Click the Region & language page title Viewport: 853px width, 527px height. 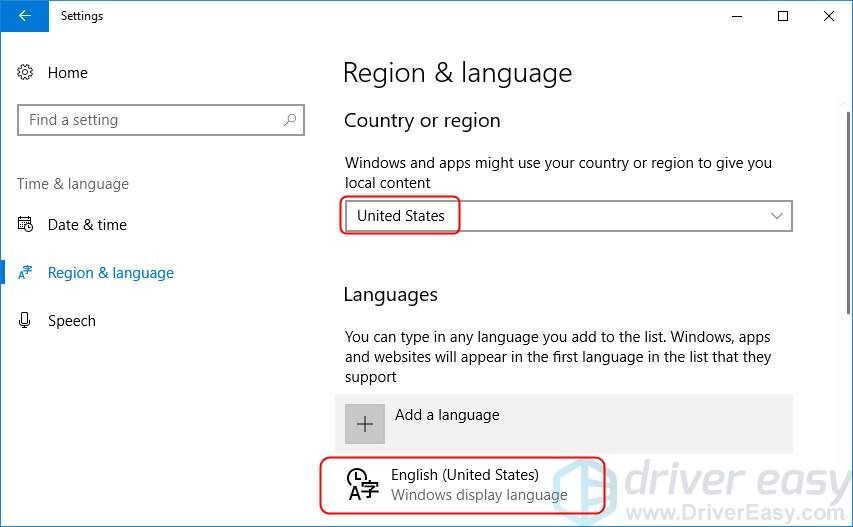click(458, 73)
